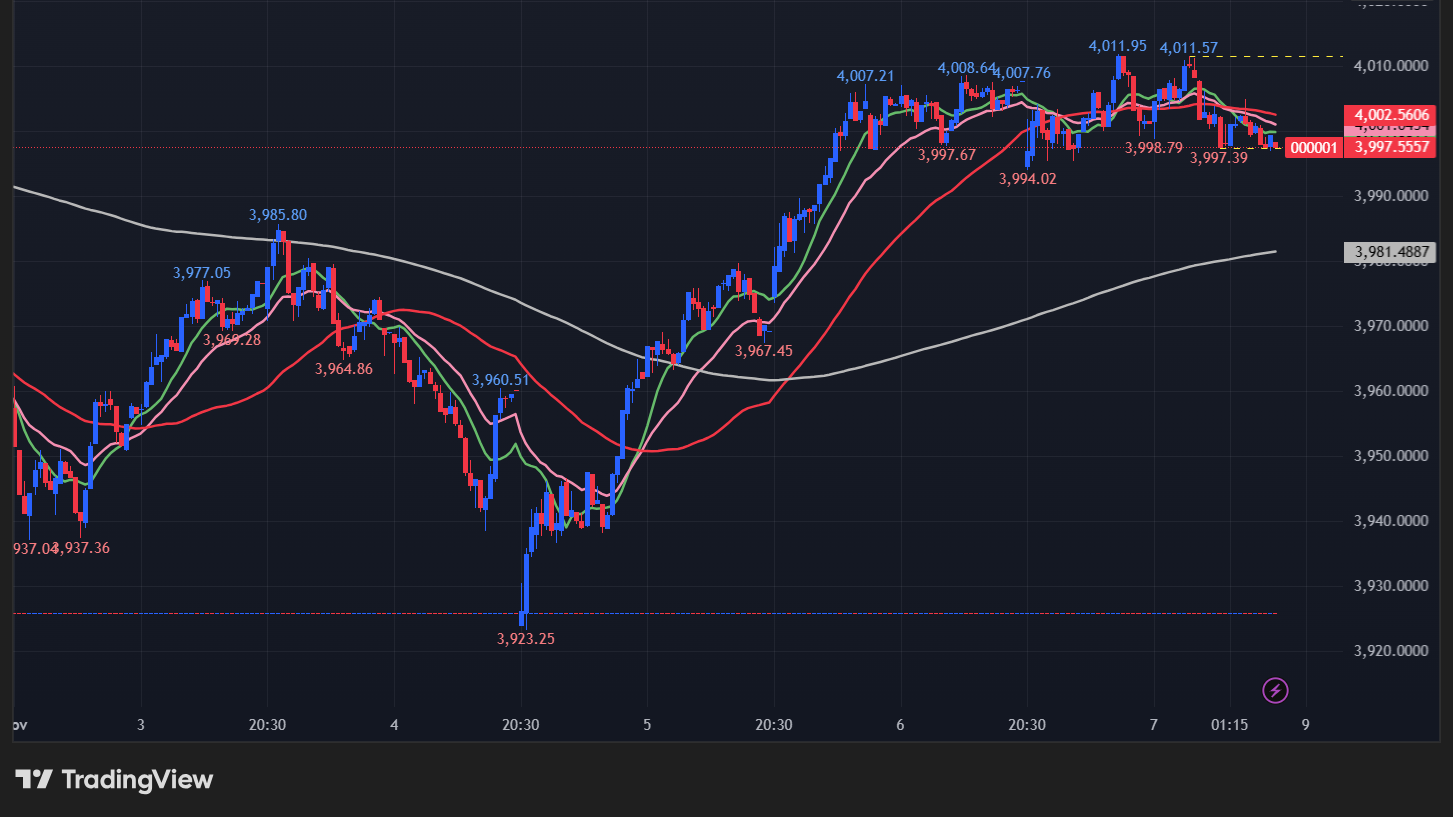1453x817 pixels.
Task: Select the 3,960.51 pivot high label
Action: (500, 380)
